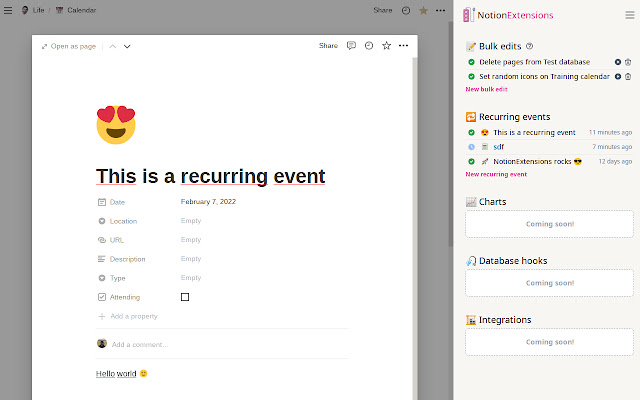
Task: Click the New recurring event link
Action: click(496, 174)
